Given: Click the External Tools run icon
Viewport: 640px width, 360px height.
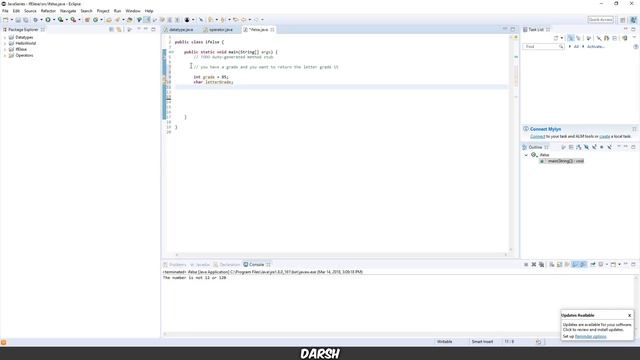Looking at the screenshot, I should pos(73,20).
